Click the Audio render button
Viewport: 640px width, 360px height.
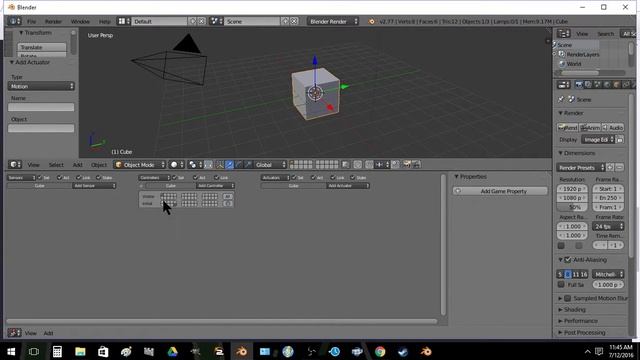coord(613,128)
